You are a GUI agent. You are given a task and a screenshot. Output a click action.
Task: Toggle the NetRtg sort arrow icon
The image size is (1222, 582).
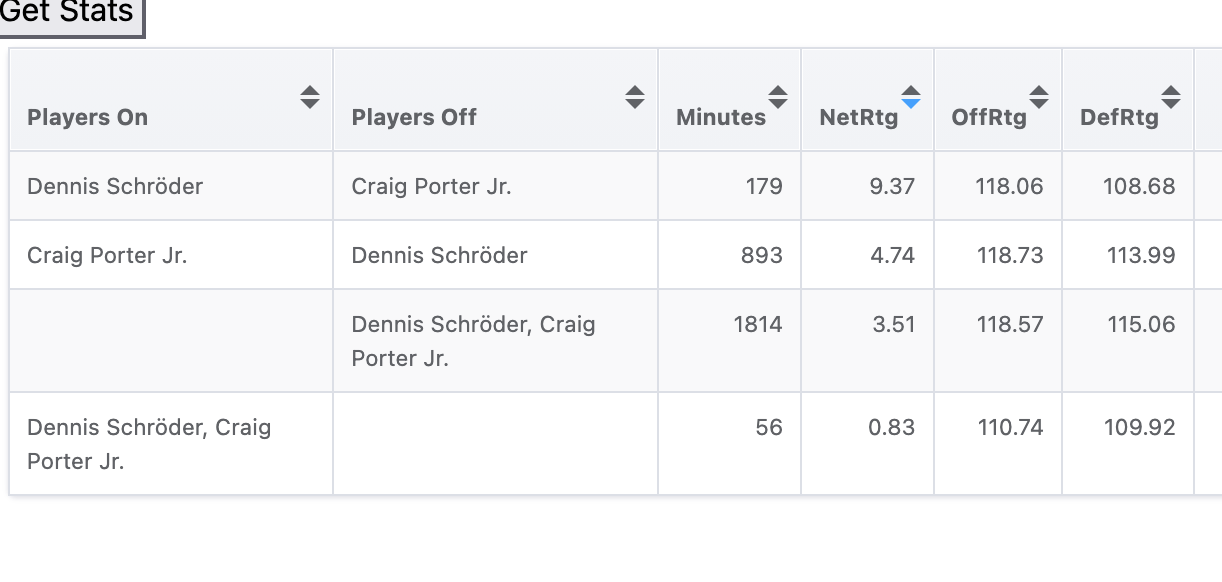point(911,97)
